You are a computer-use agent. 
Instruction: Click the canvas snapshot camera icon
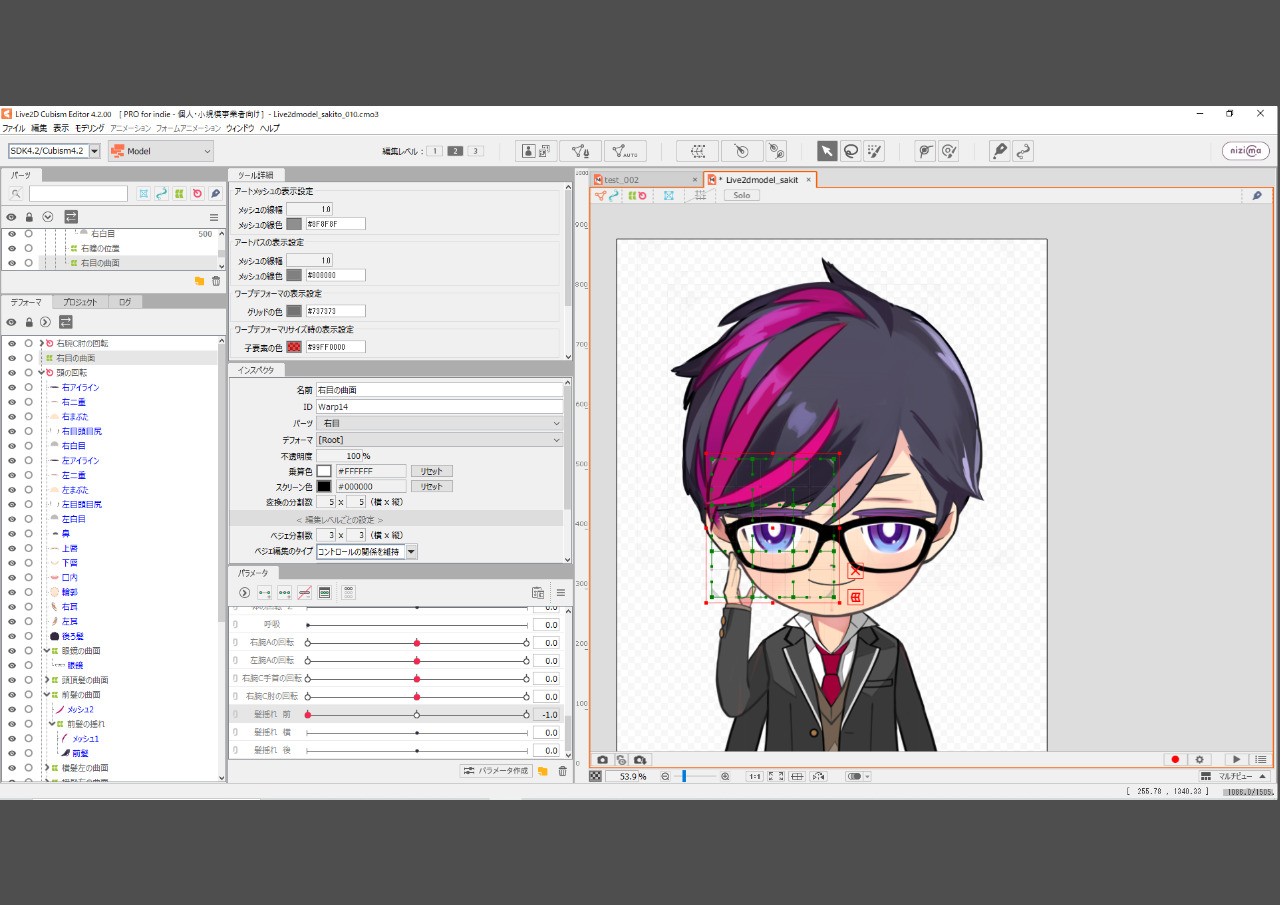point(603,760)
